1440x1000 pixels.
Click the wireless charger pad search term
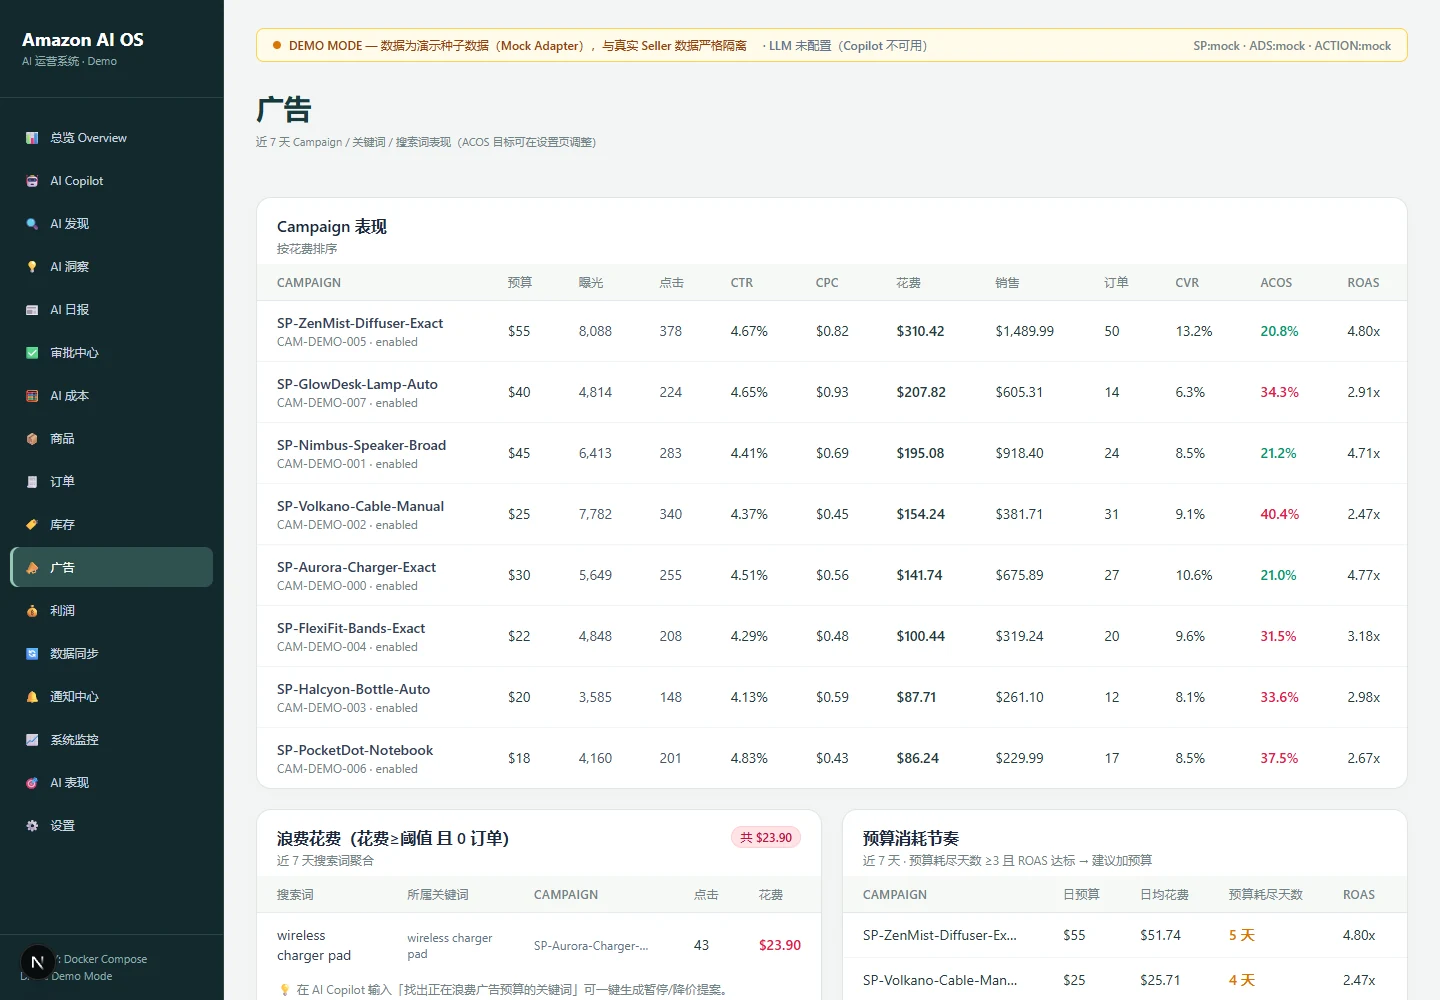tap(314, 945)
